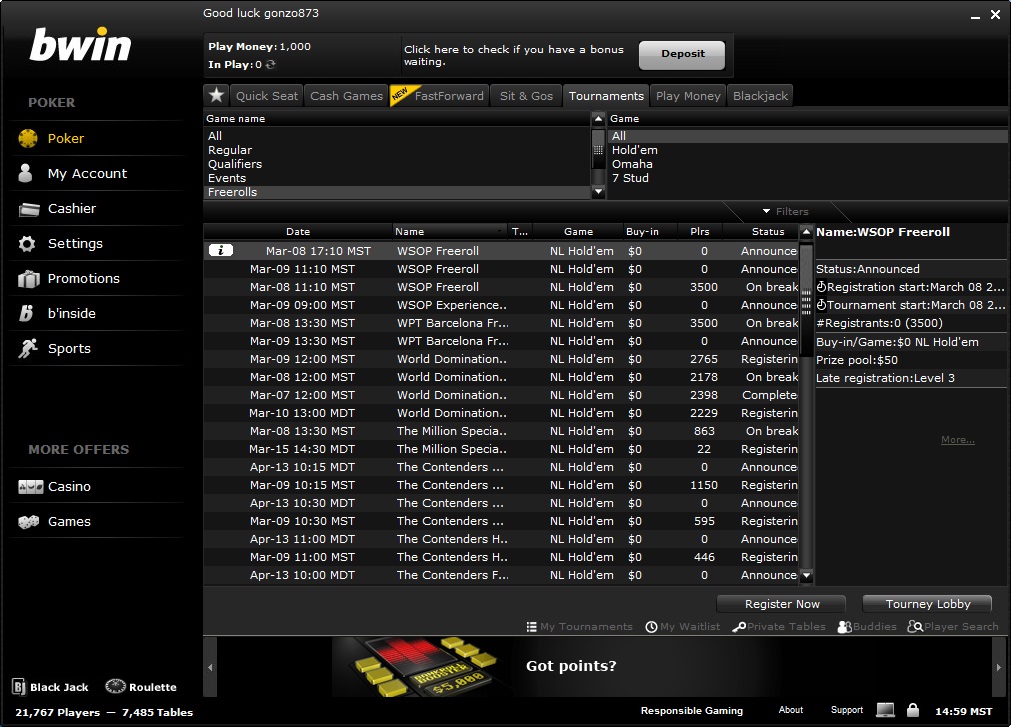Click the Cashier wallet icon
The height and width of the screenshot is (727, 1011).
tap(29, 209)
